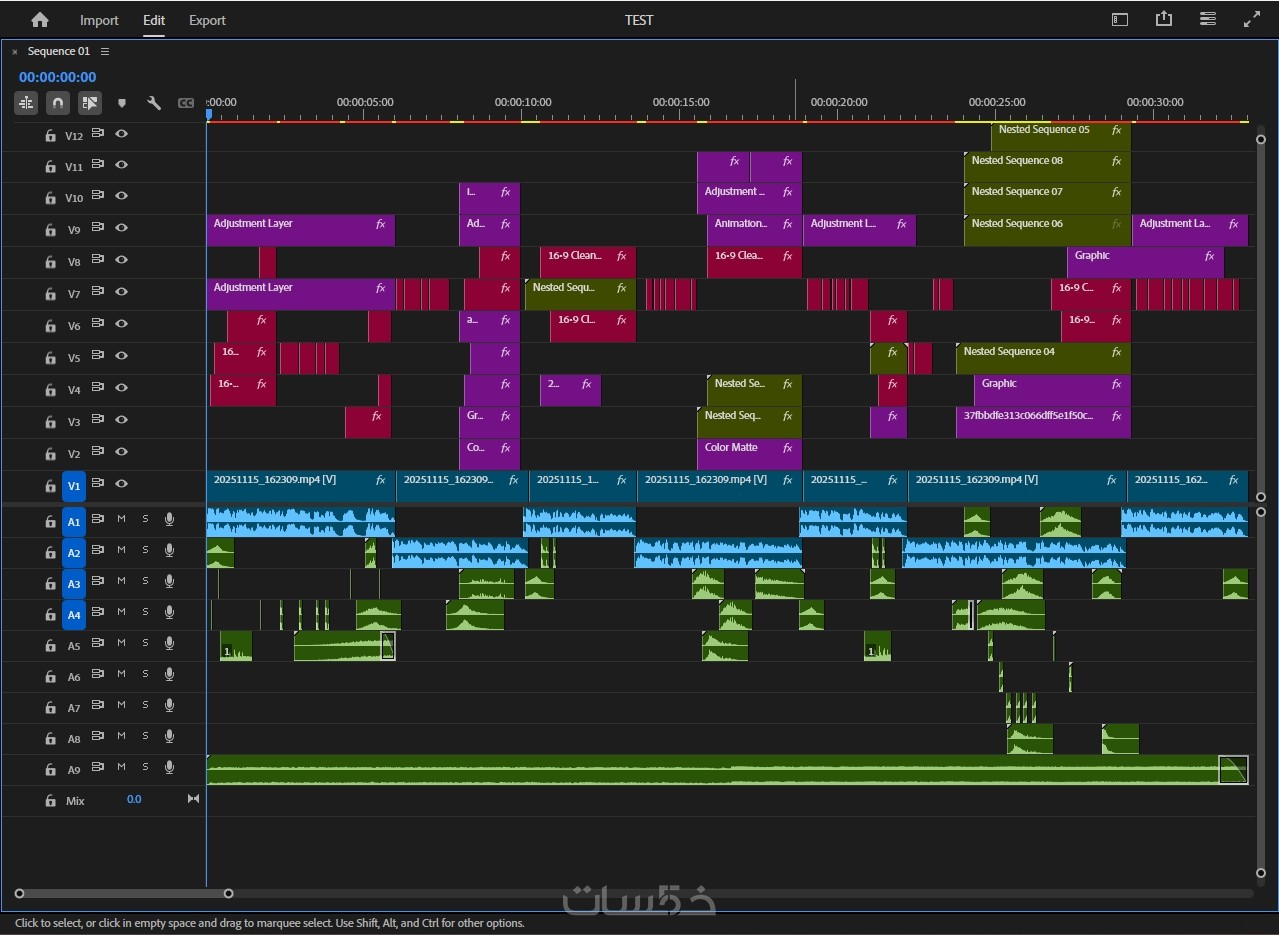
Task: Hide track V5 output eye
Action: click(x=121, y=356)
